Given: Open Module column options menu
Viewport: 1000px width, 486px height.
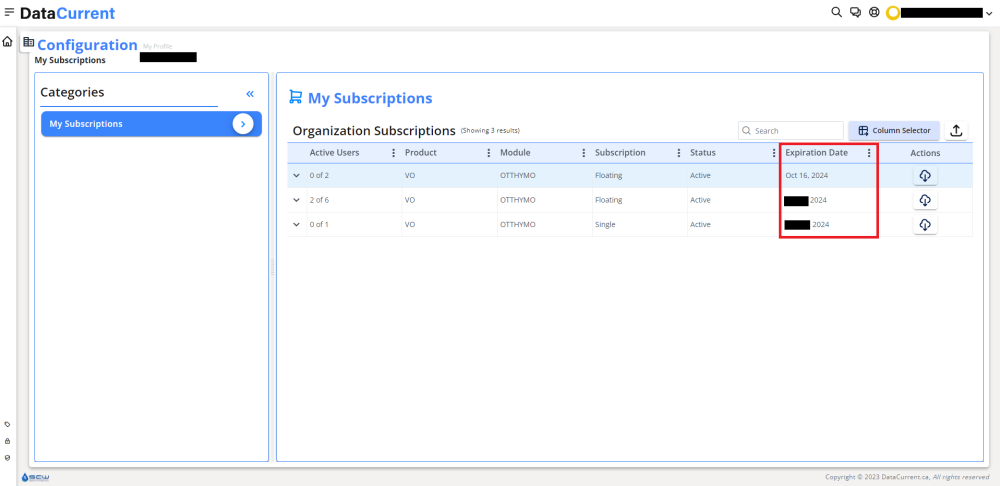Looking at the screenshot, I should click(584, 153).
